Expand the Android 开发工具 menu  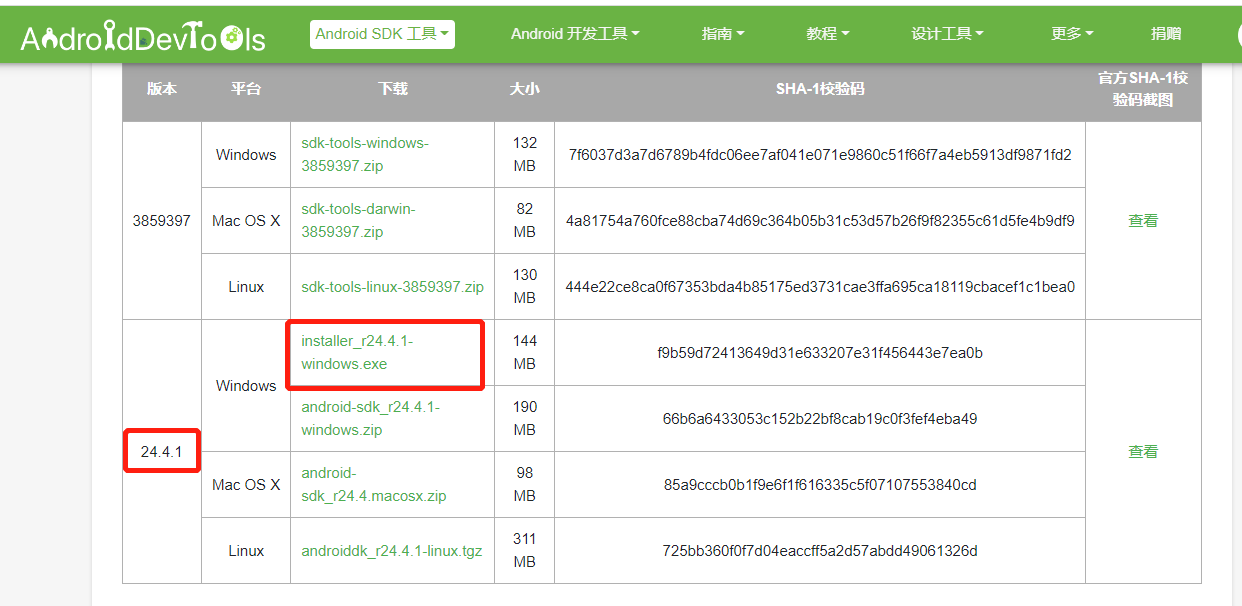[x=575, y=34]
